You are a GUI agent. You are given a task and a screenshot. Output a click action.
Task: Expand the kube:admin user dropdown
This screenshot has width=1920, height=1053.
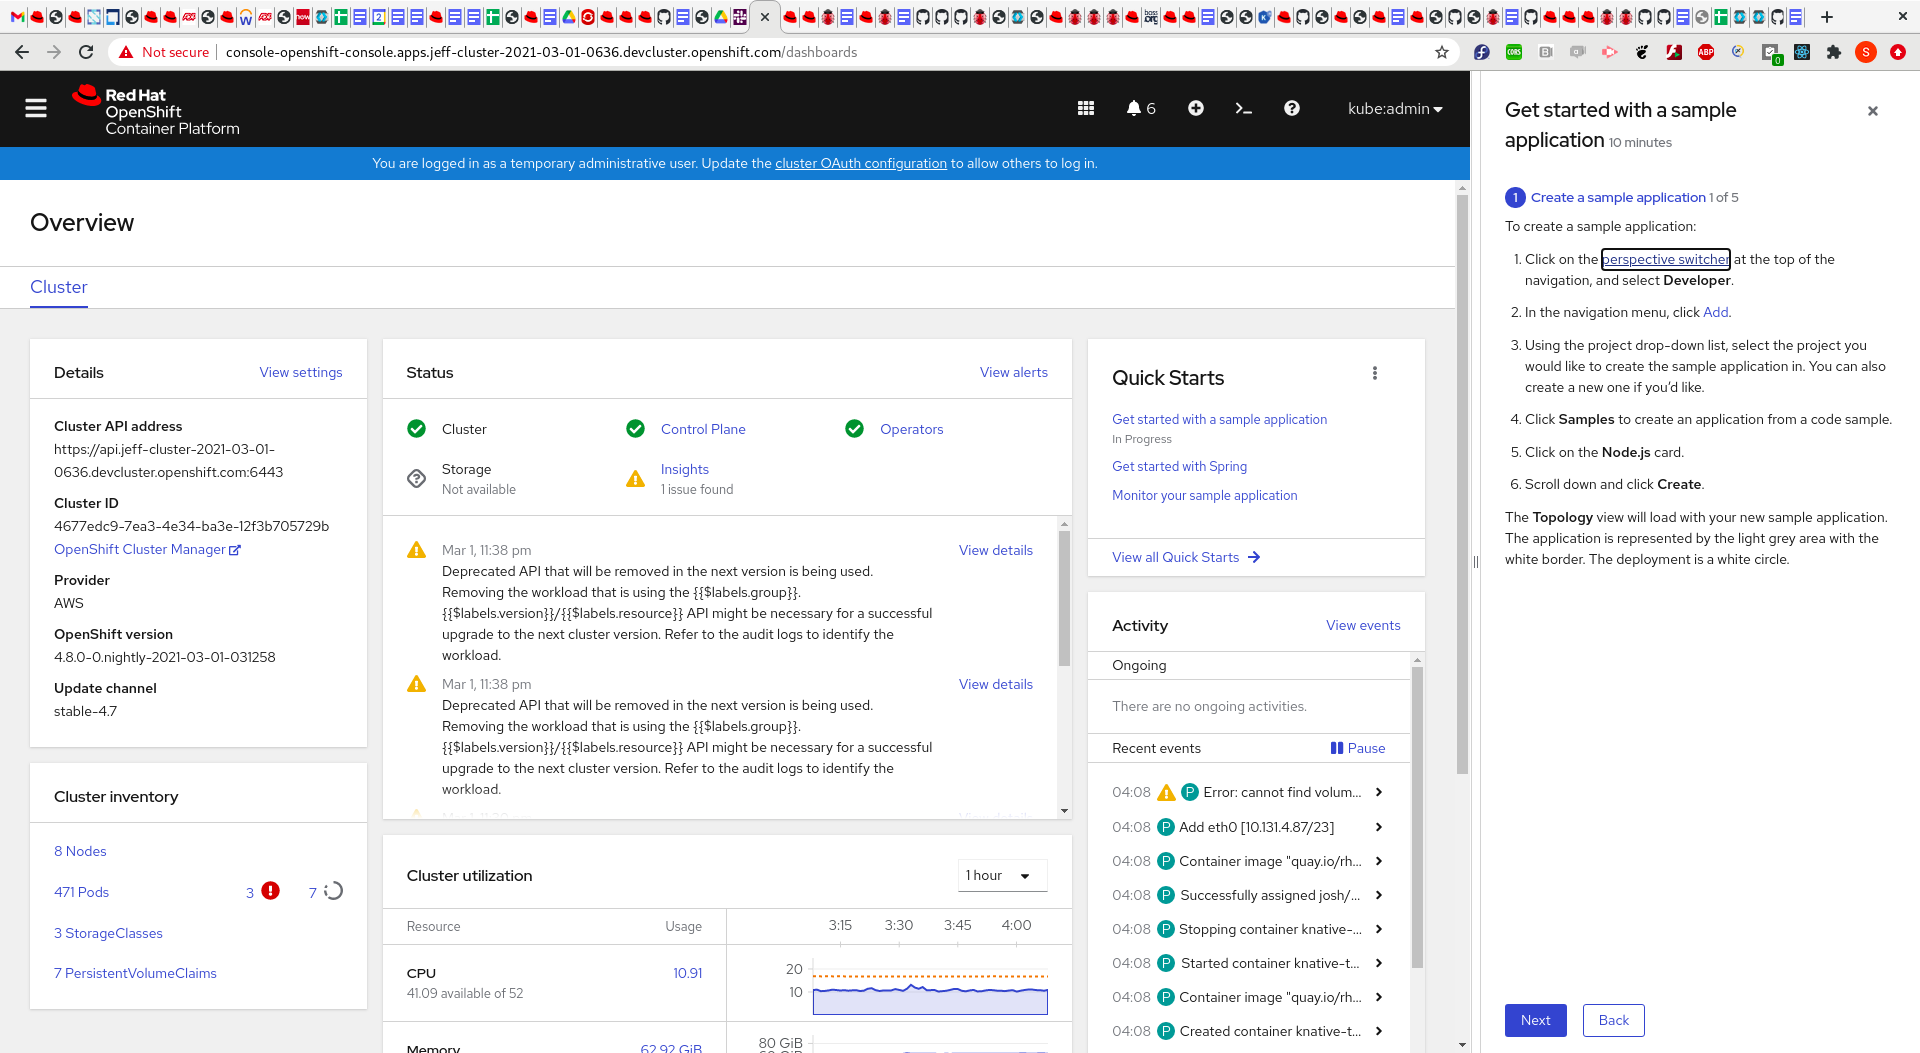click(x=1395, y=109)
